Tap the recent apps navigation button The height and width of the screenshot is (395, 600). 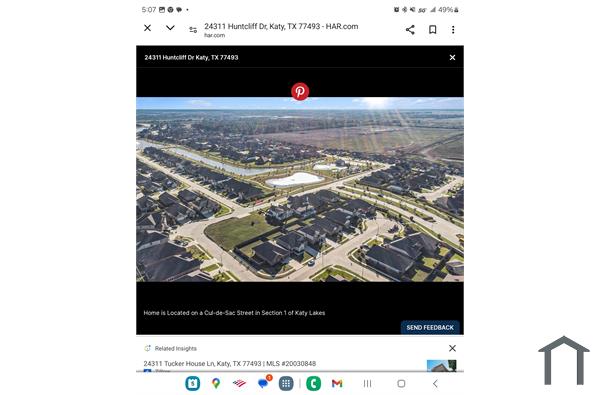[367, 383]
